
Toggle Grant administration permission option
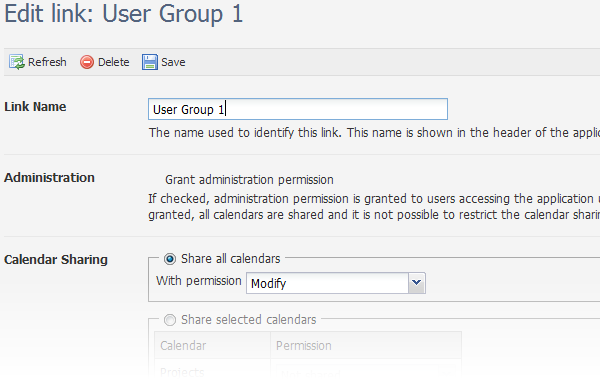(x=249, y=180)
